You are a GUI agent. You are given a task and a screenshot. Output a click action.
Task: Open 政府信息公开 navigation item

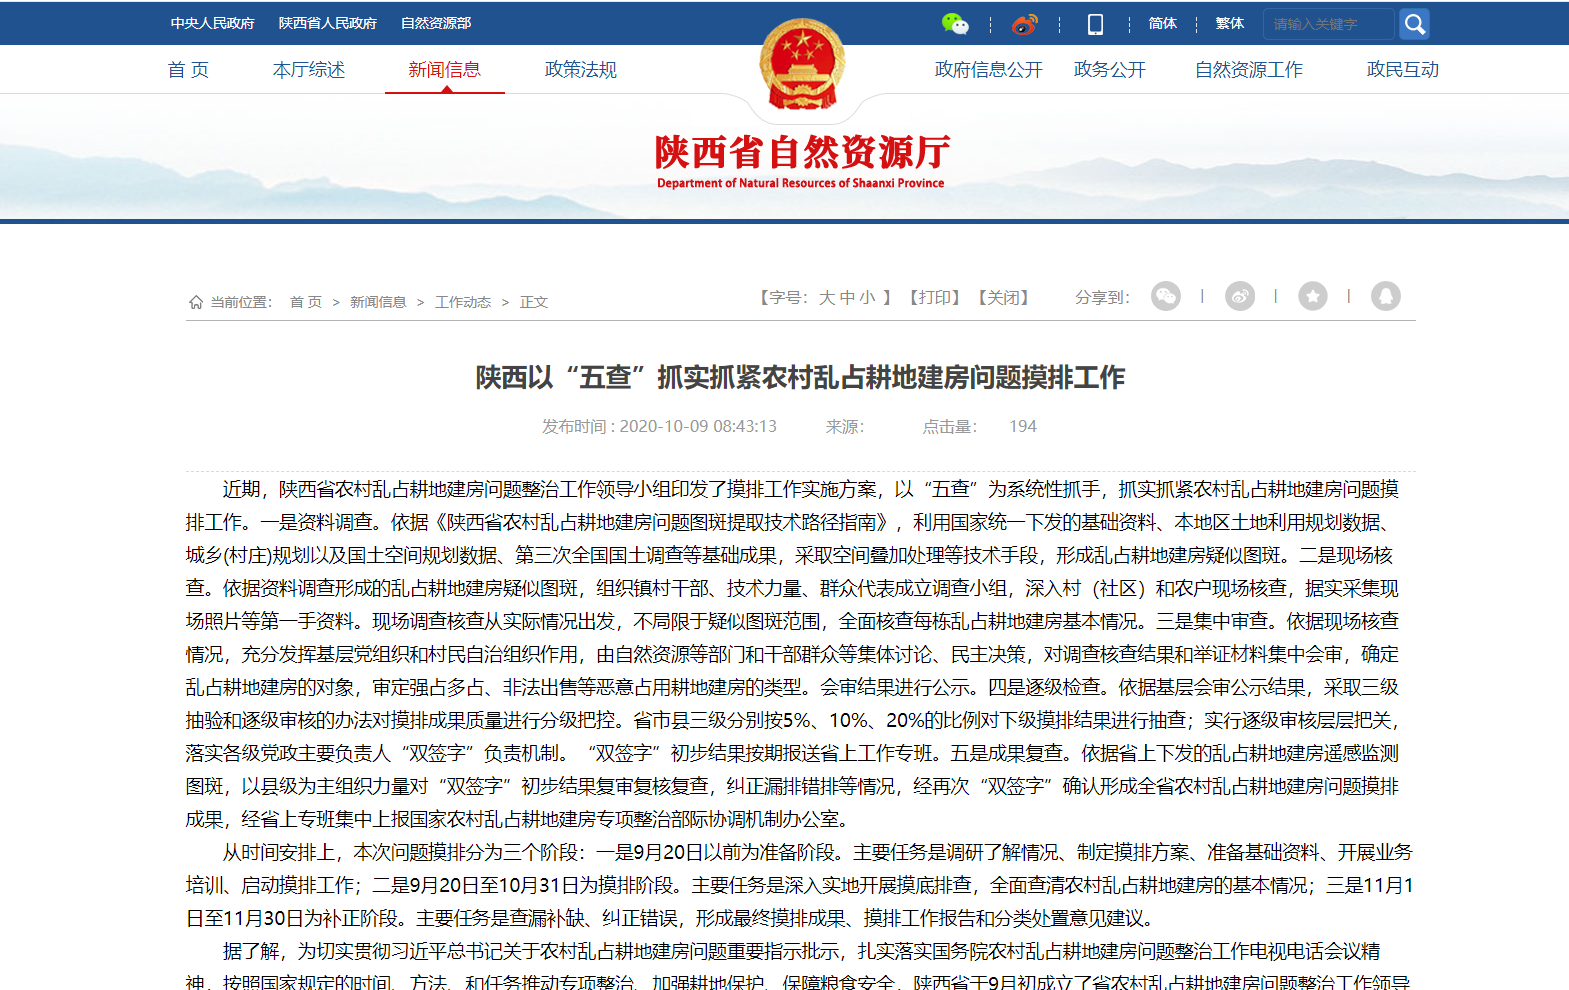pyautogui.click(x=989, y=70)
